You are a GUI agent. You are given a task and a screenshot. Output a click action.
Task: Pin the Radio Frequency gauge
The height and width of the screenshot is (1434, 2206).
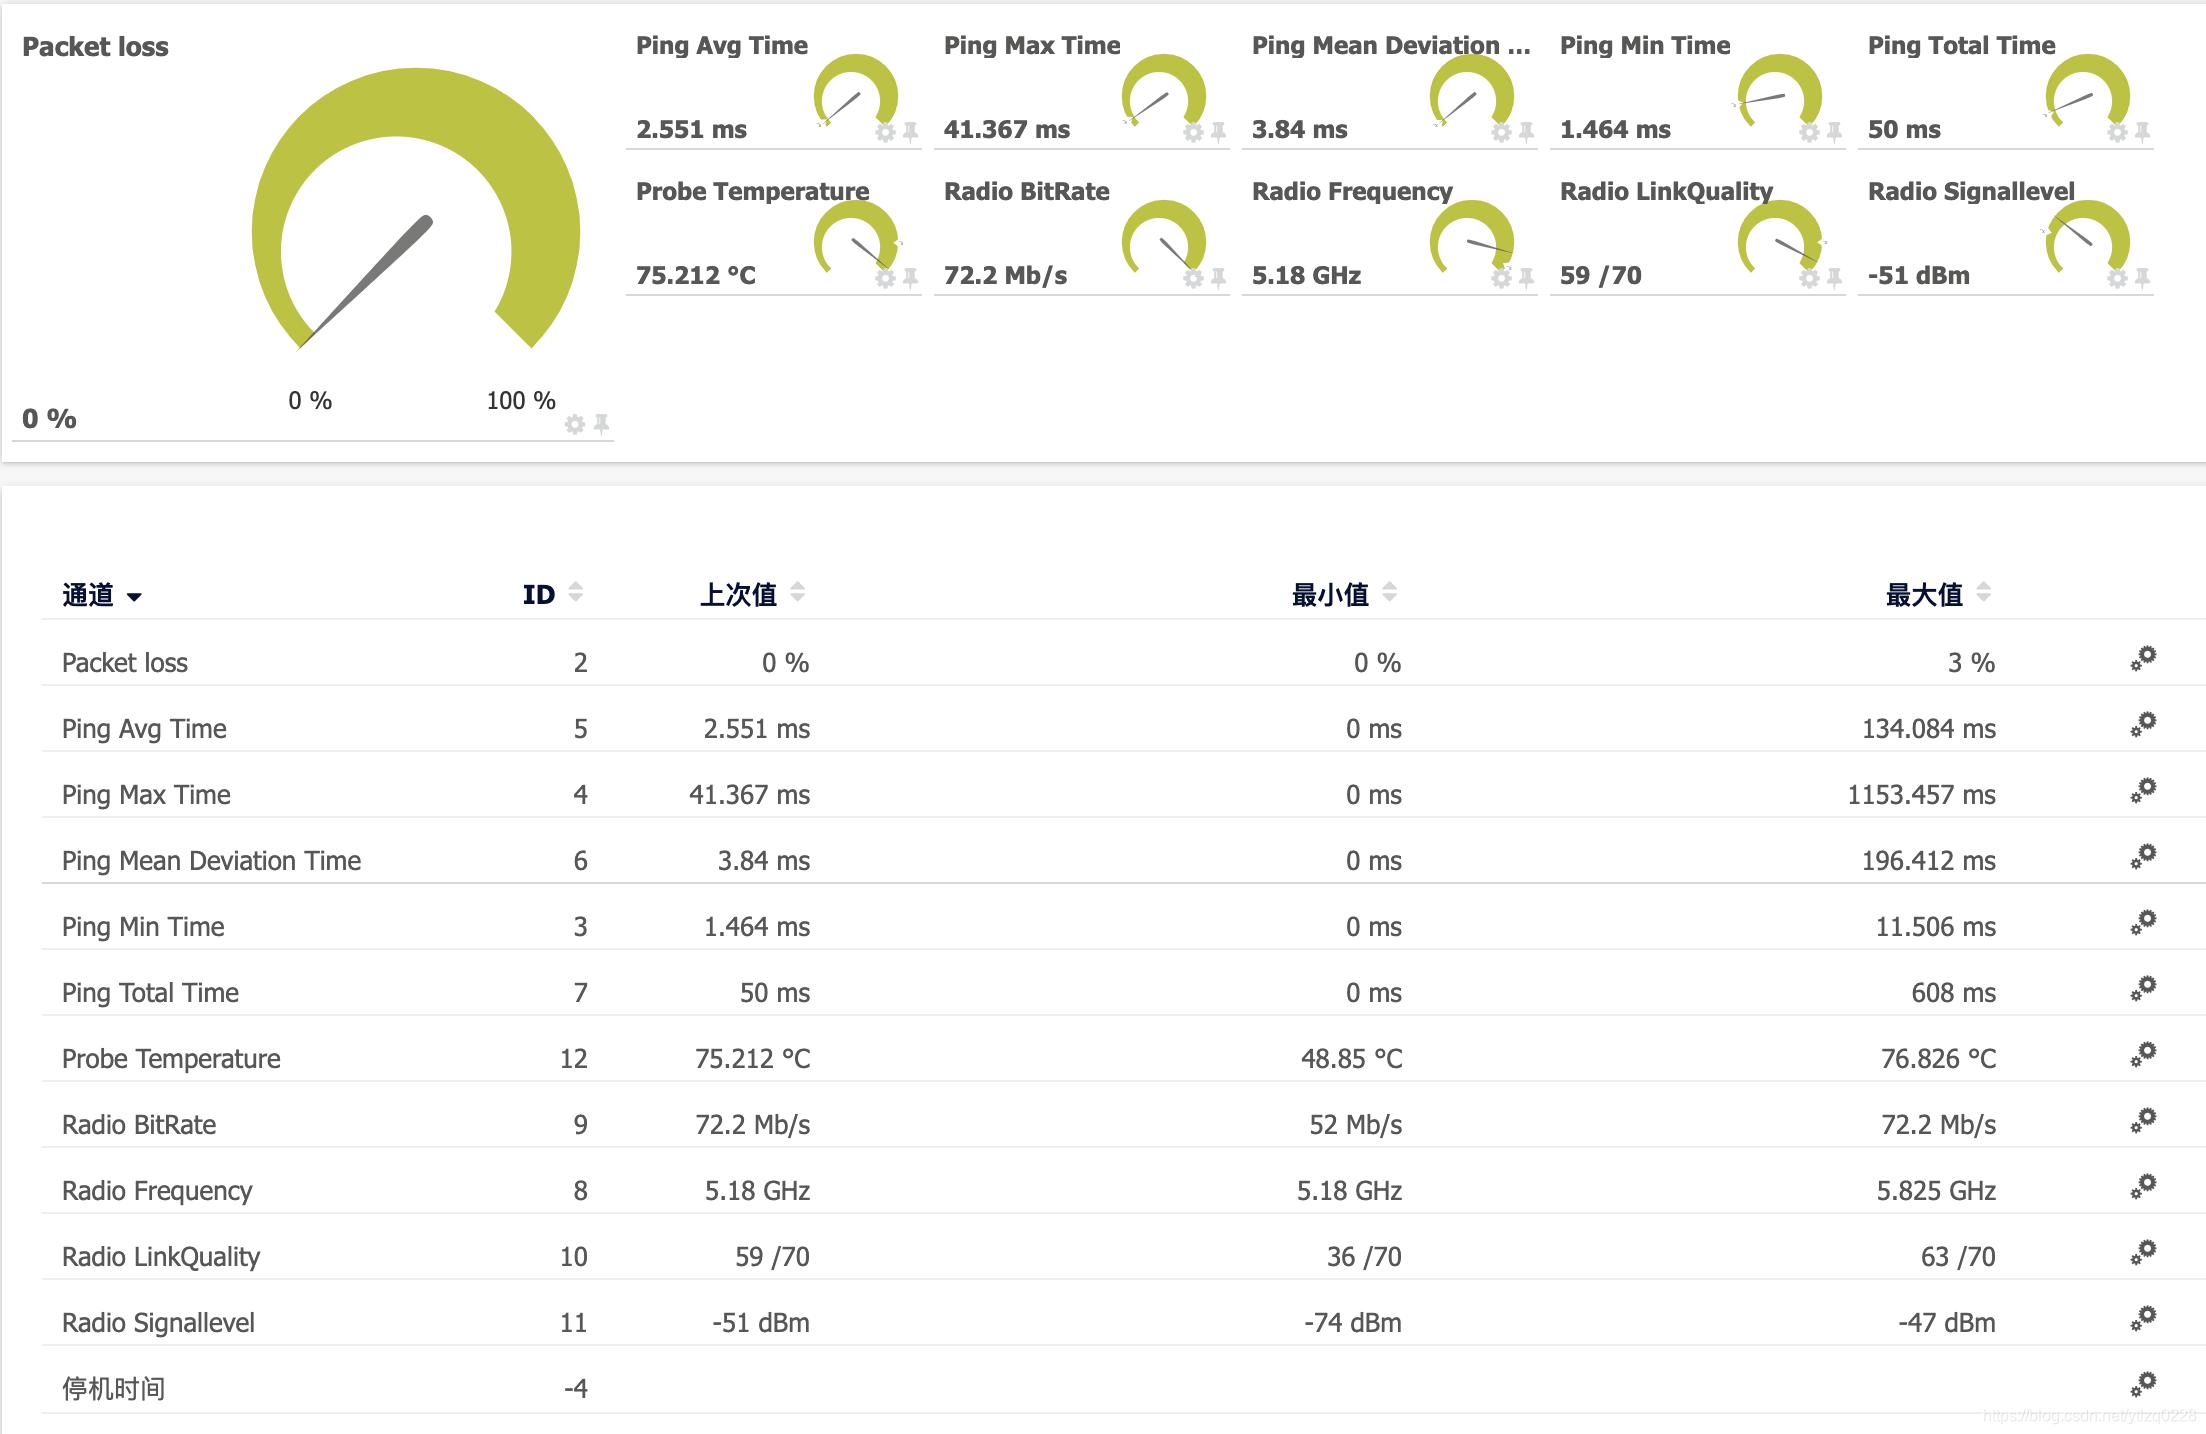[1526, 277]
